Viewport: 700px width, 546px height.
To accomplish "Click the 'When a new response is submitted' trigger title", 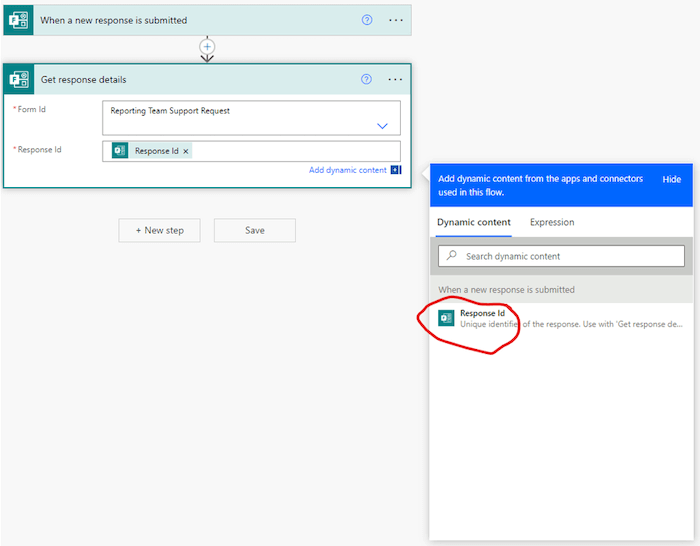I will coord(114,21).
